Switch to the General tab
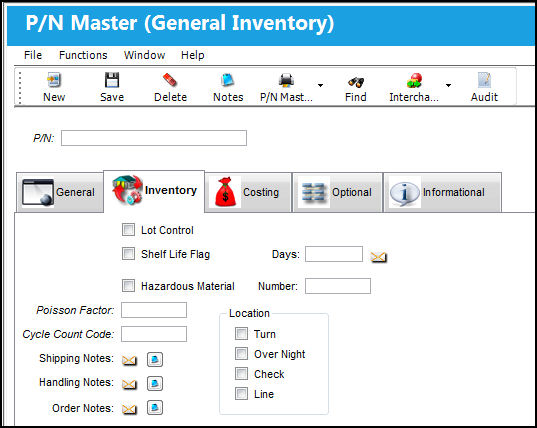The height and width of the screenshot is (428, 537). click(x=60, y=192)
